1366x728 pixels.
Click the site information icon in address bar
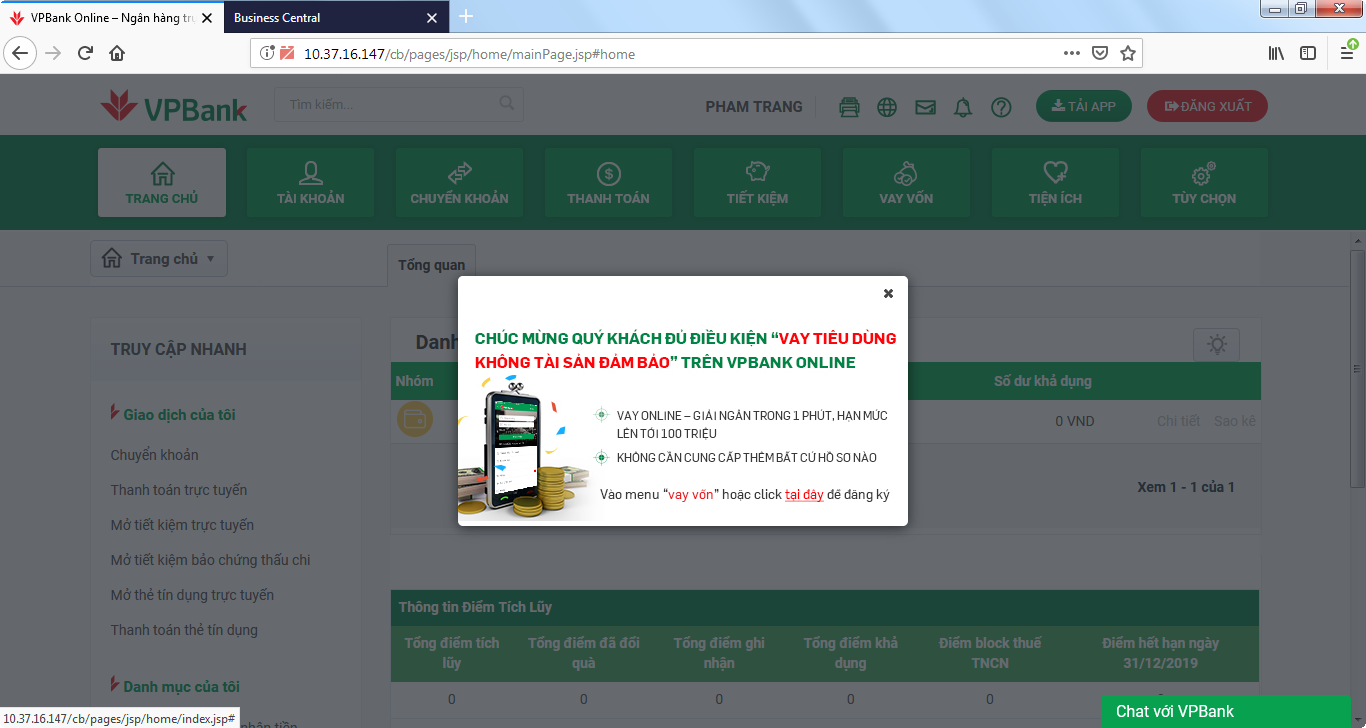coord(267,53)
